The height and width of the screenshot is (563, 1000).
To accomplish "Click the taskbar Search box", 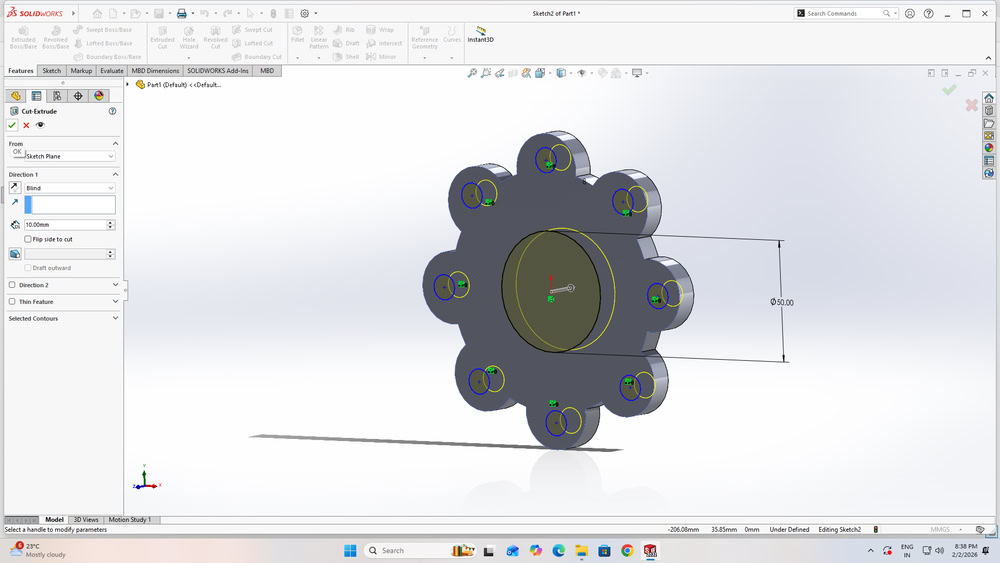I will click(420, 551).
